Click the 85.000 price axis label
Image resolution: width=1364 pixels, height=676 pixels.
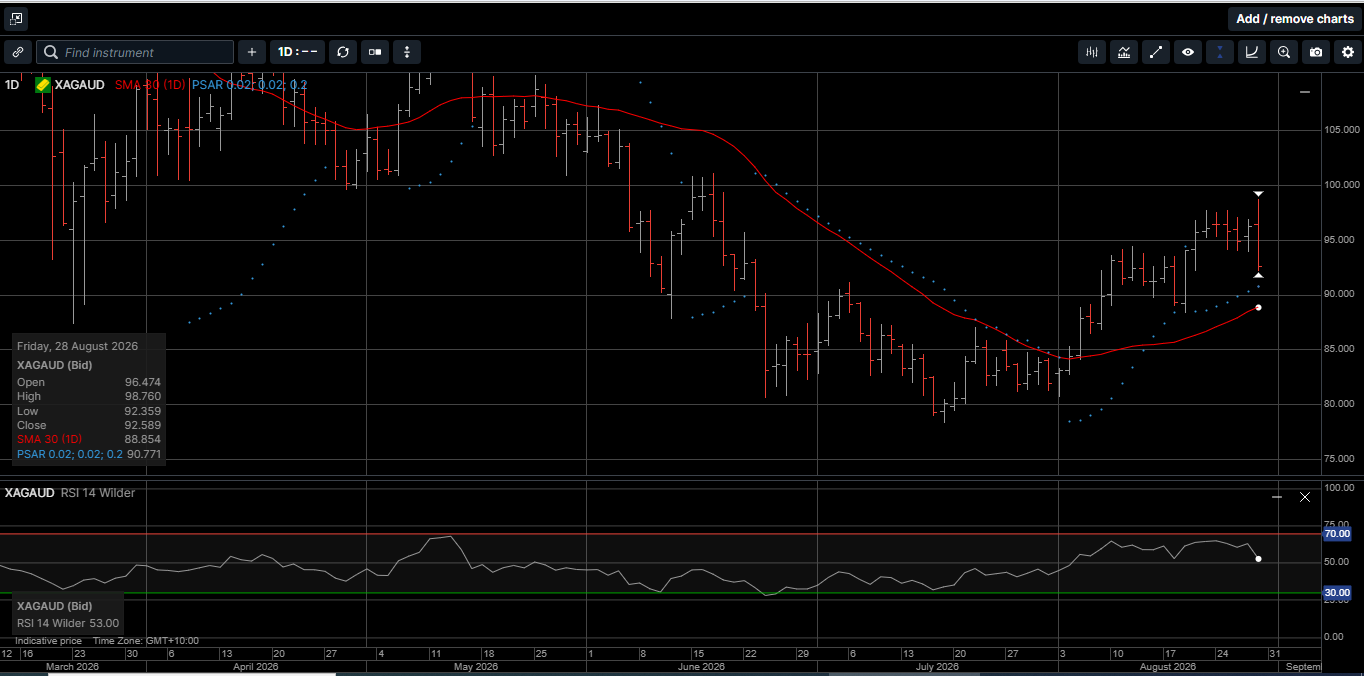tap(1341, 349)
